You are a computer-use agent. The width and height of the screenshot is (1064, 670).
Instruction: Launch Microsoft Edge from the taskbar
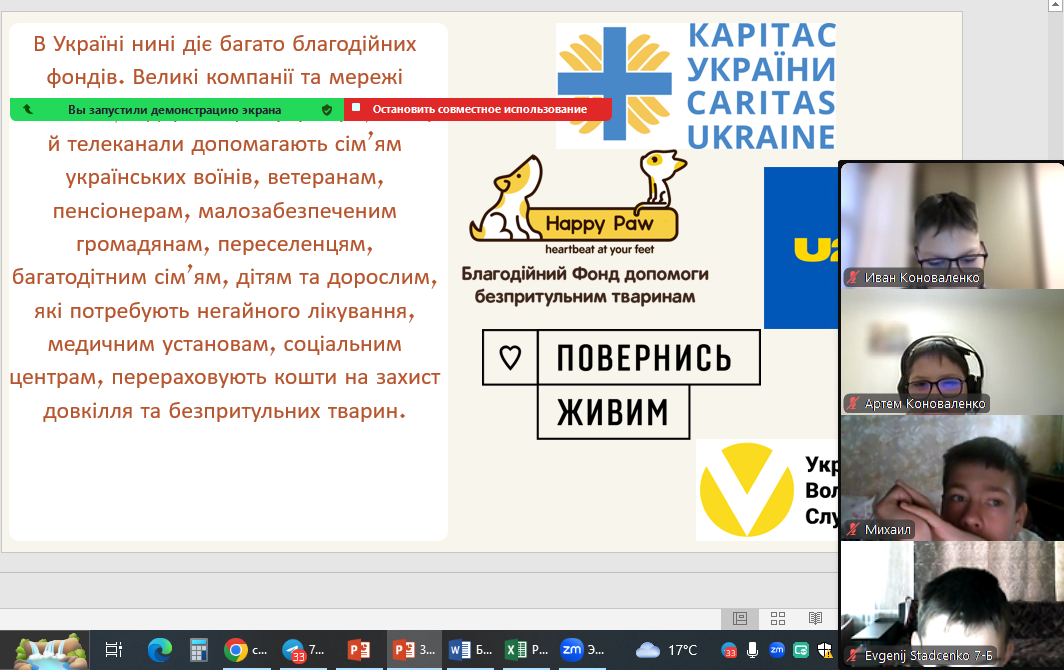coord(160,650)
